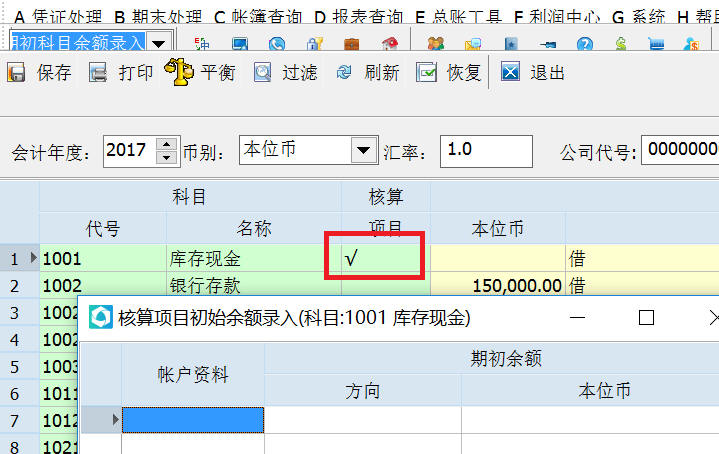Click the language switch E/中 icon
The width and height of the screenshot is (719, 454).
point(202,44)
